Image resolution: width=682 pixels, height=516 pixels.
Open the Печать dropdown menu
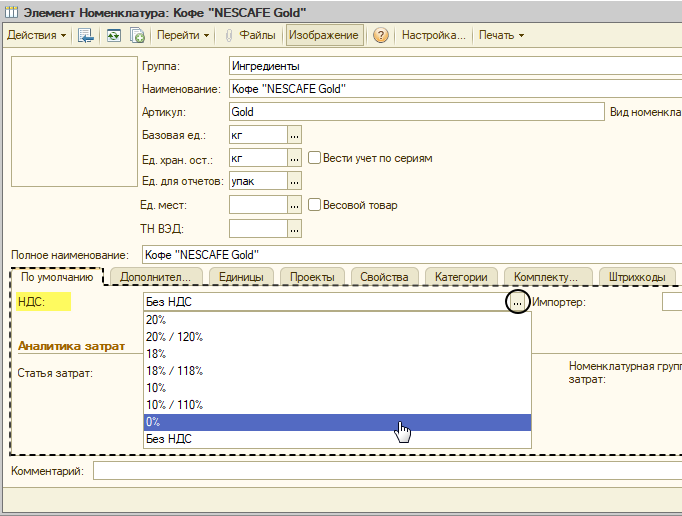pyautogui.click(x=501, y=35)
